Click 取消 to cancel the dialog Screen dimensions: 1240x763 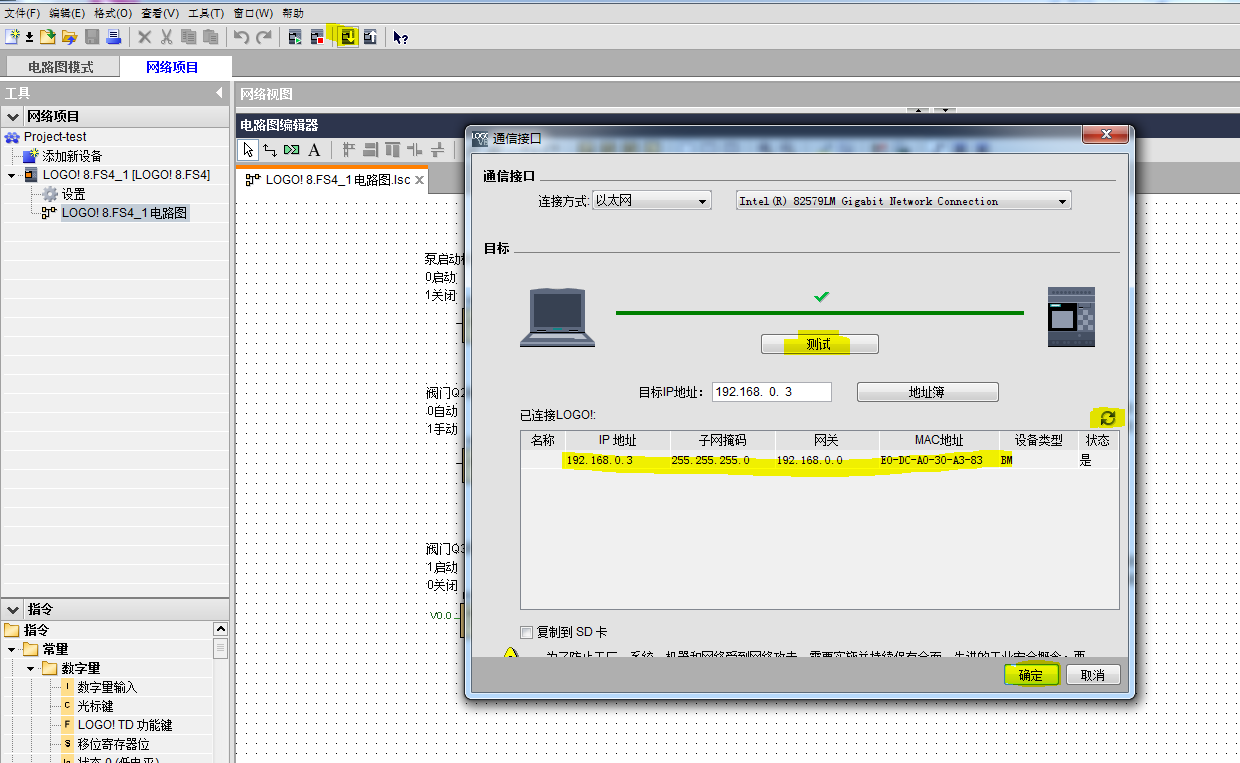click(x=1093, y=675)
